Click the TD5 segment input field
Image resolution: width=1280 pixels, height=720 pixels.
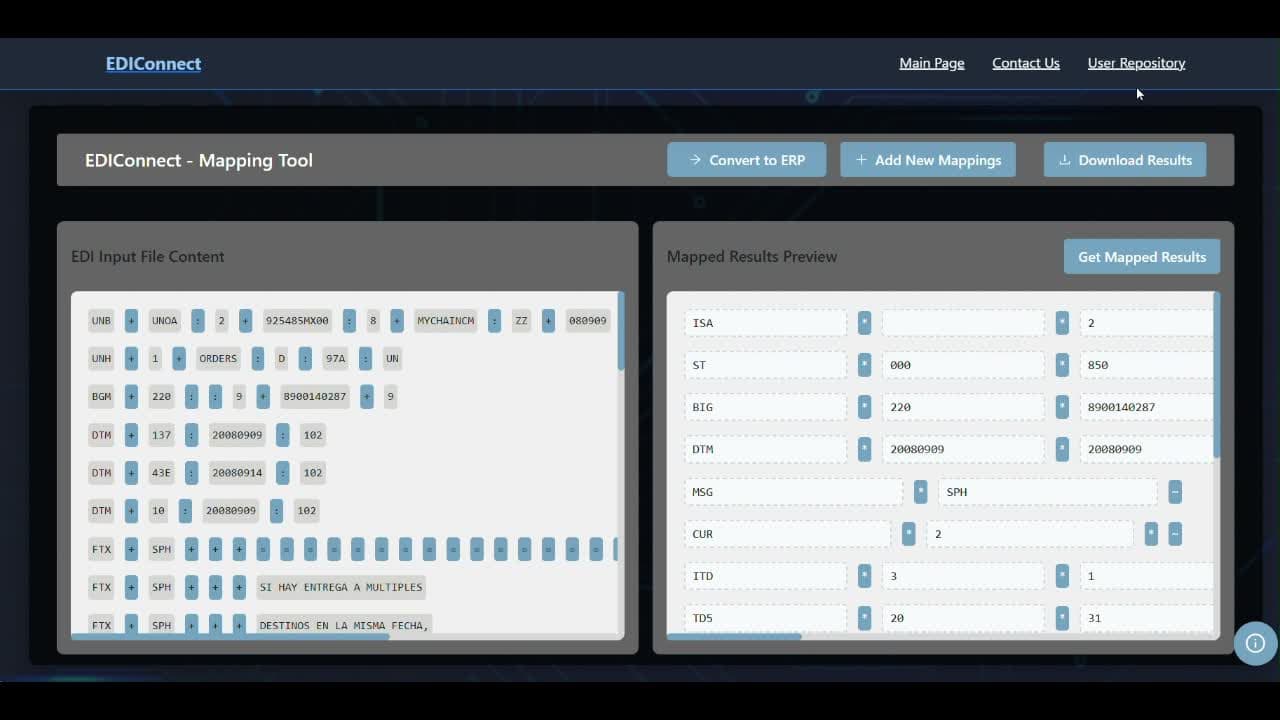point(765,618)
